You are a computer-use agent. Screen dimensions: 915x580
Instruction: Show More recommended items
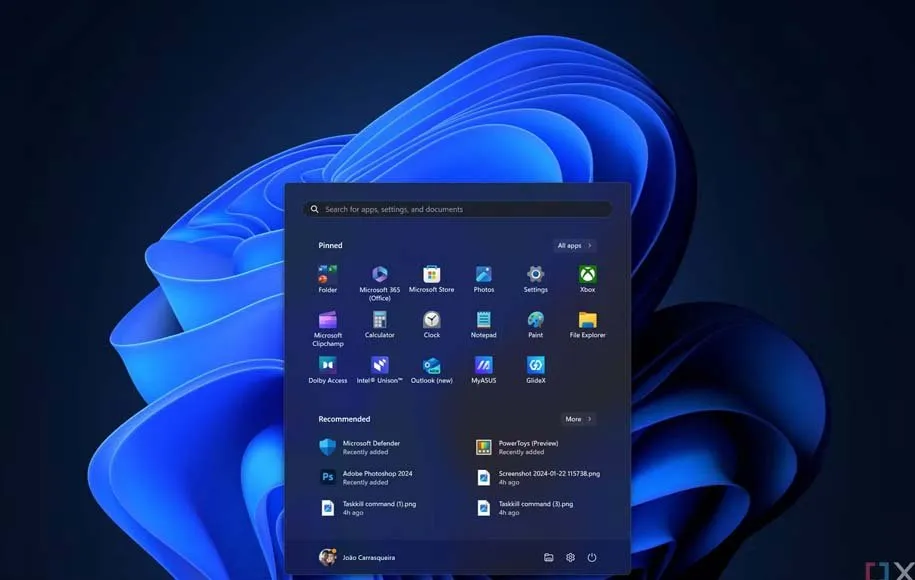pos(578,419)
